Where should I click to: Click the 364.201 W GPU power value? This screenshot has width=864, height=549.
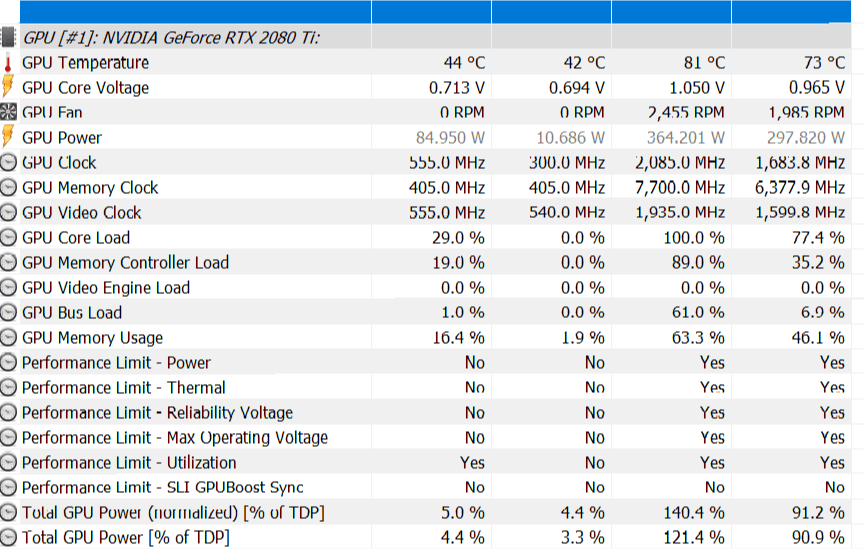pos(686,138)
